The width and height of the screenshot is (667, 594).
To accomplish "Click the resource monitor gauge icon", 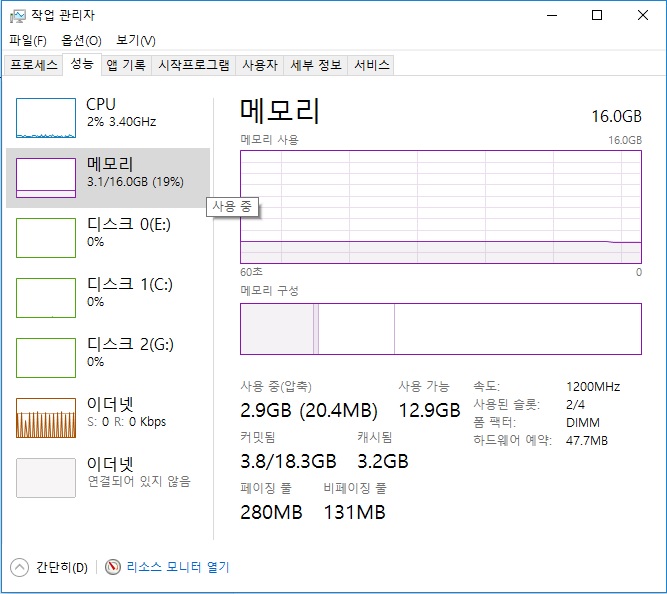I will pyautogui.click(x=113, y=567).
